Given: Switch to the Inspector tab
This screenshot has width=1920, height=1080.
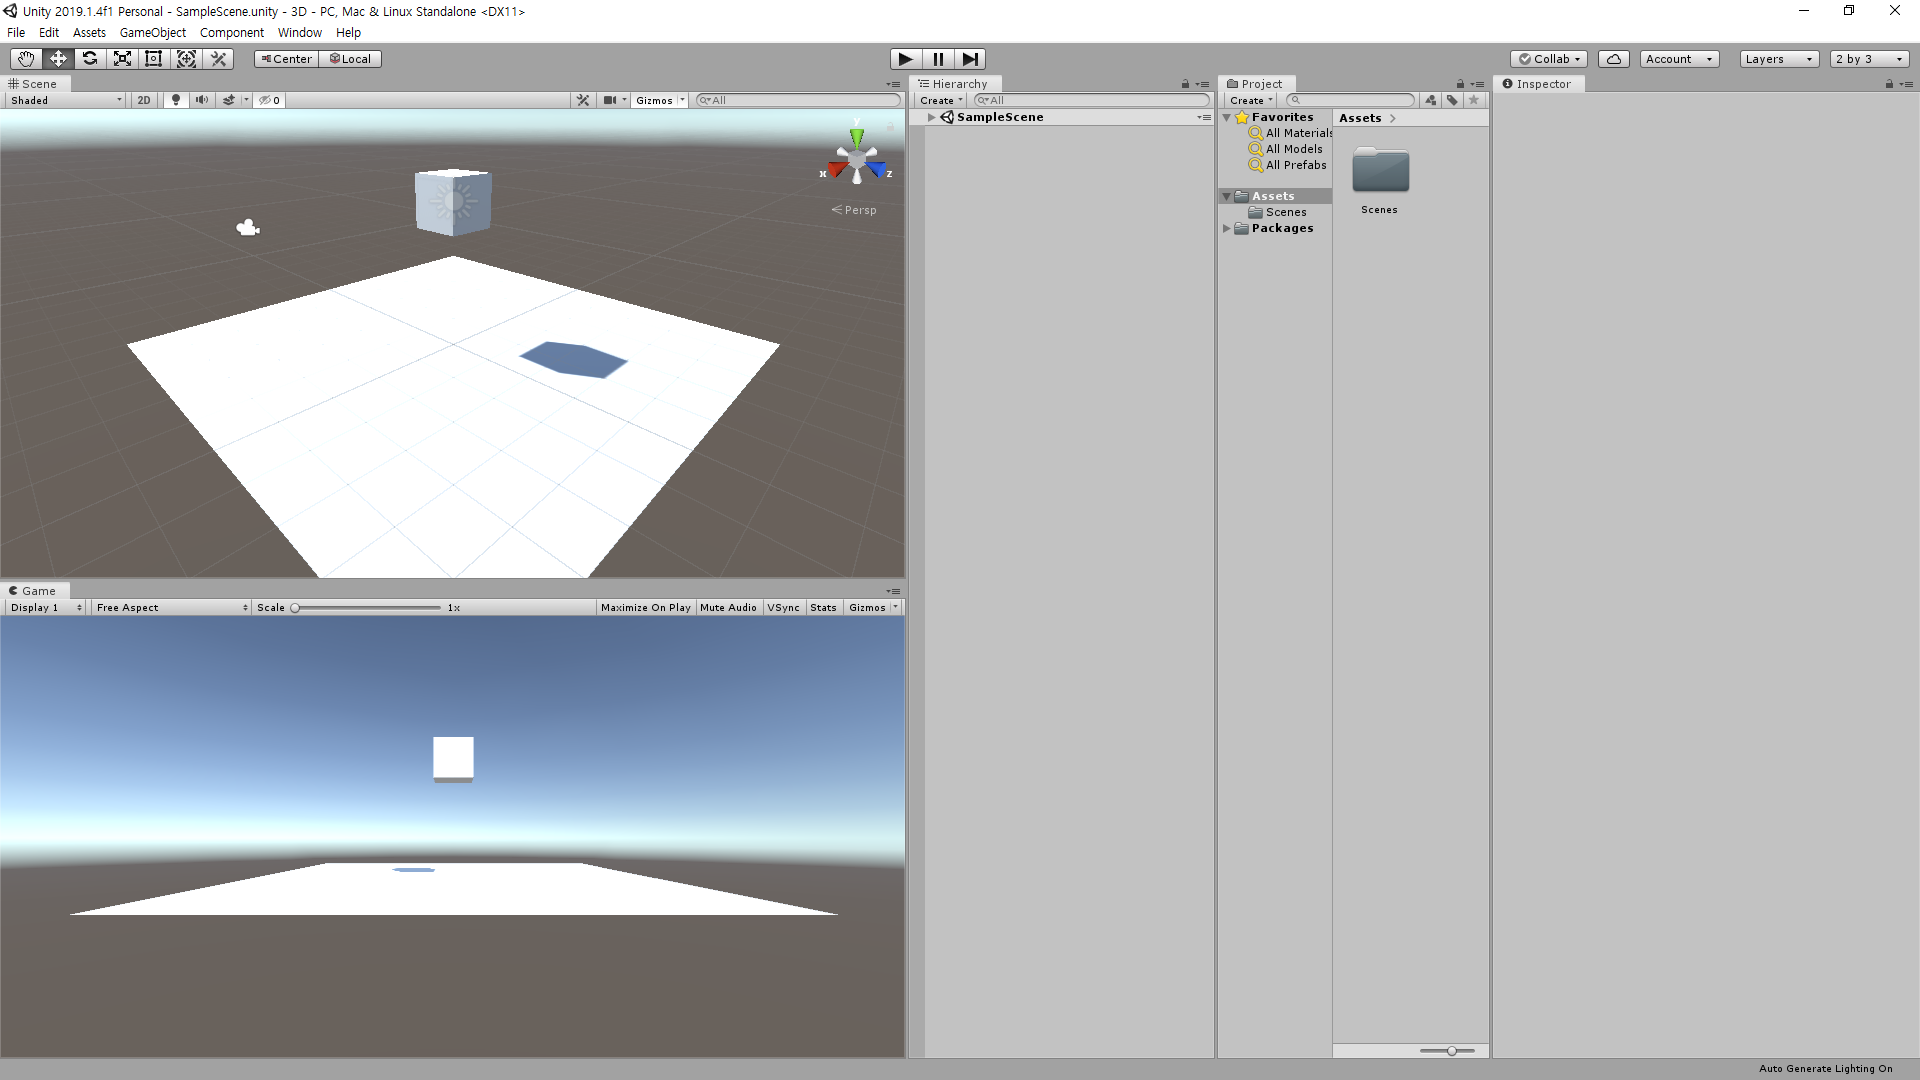Looking at the screenshot, I should coord(1542,84).
